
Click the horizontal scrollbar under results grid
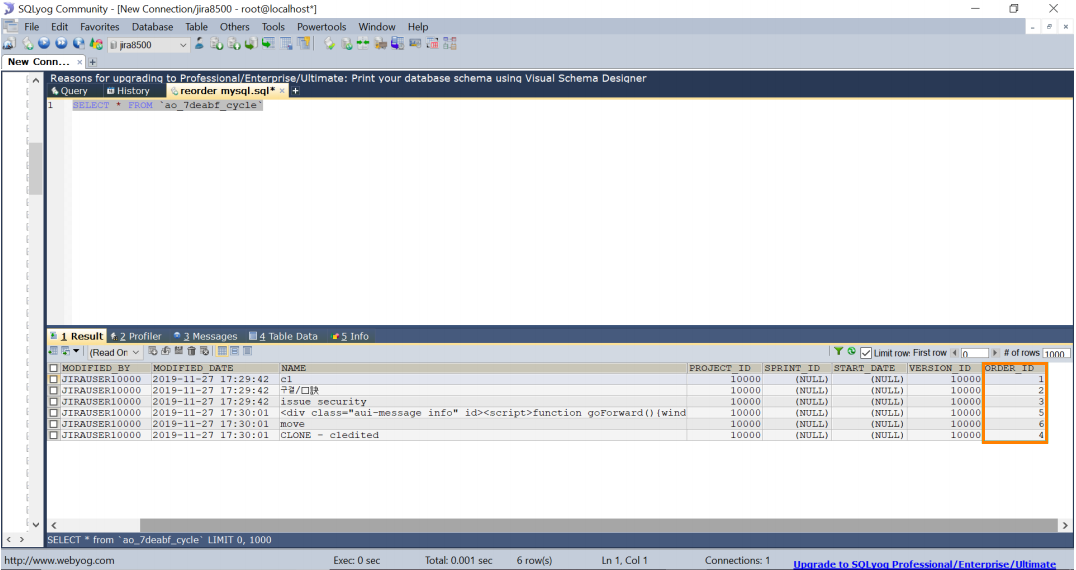click(598, 525)
